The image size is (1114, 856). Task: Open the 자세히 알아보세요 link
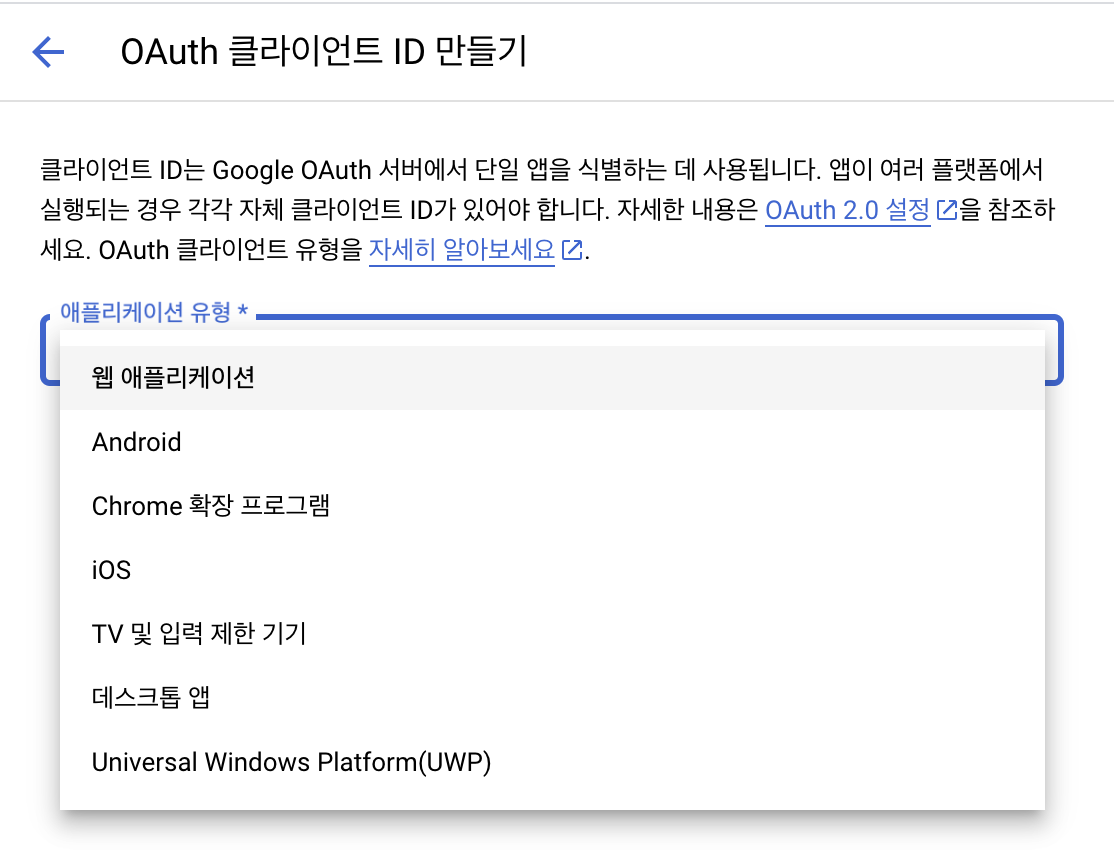[462, 250]
